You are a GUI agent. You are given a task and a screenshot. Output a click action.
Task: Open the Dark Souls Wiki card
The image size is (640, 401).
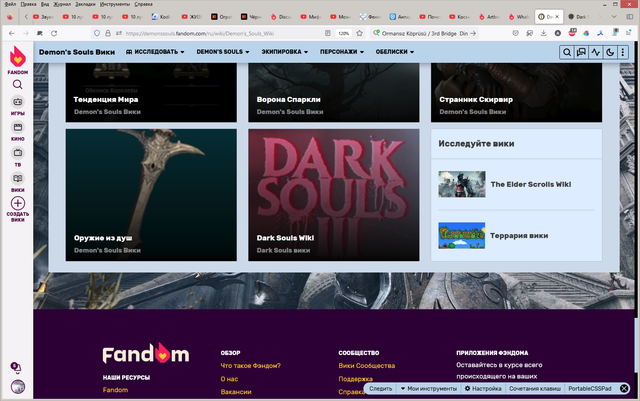(x=333, y=195)
